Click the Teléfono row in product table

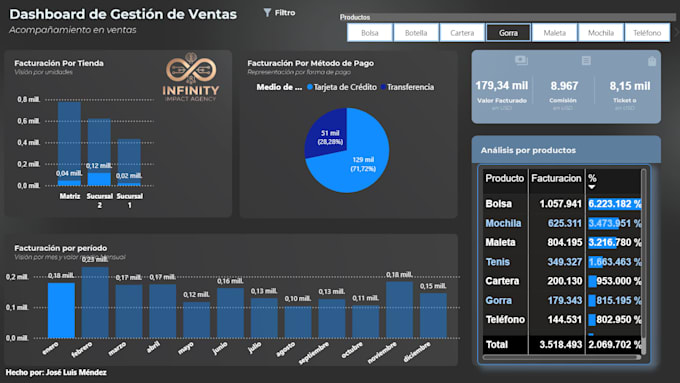point(562,320)
